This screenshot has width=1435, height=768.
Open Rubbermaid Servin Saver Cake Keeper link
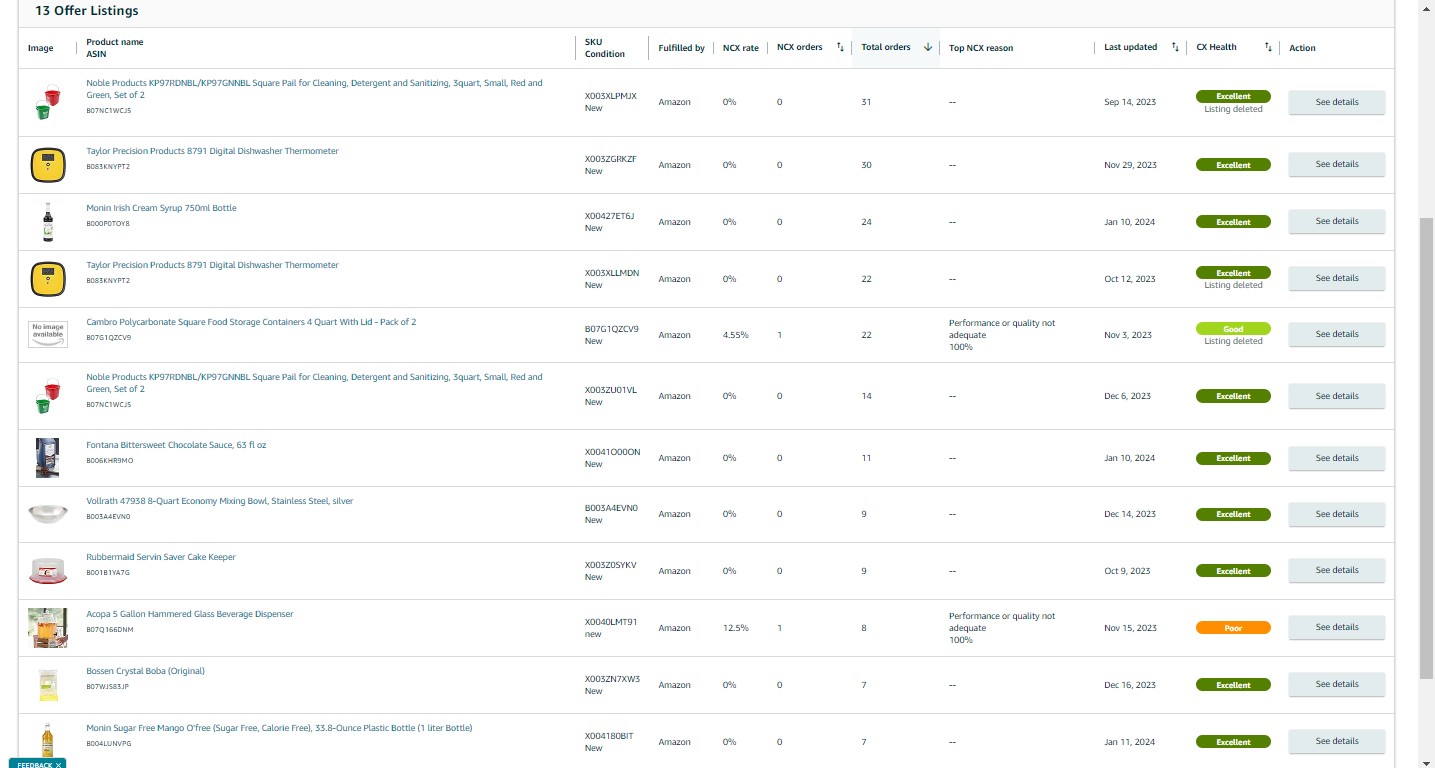pos(161,557)
